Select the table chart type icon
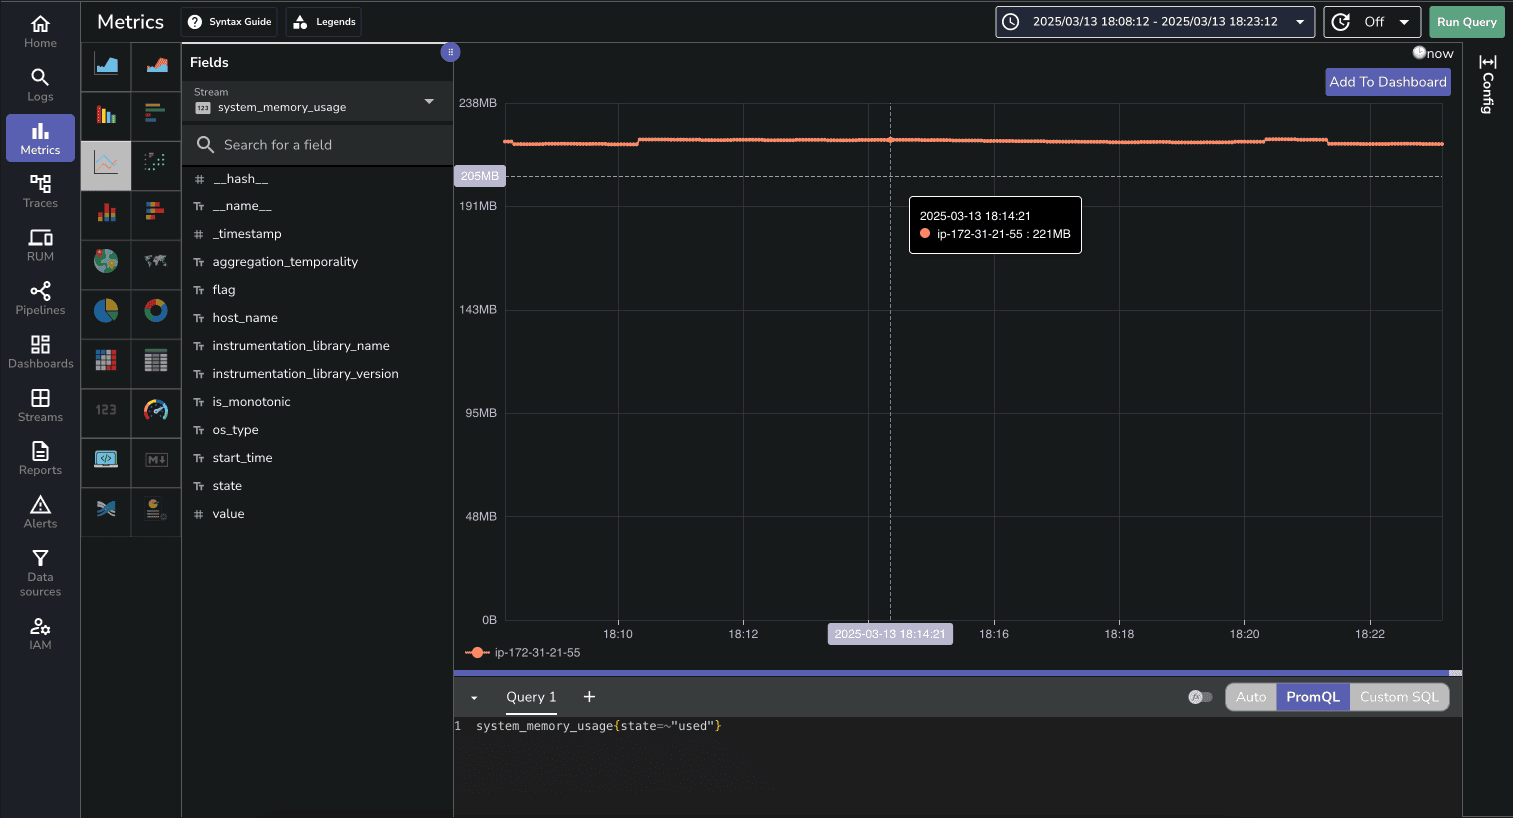Viewport: 1513px width, 818px height. point(156,360)
